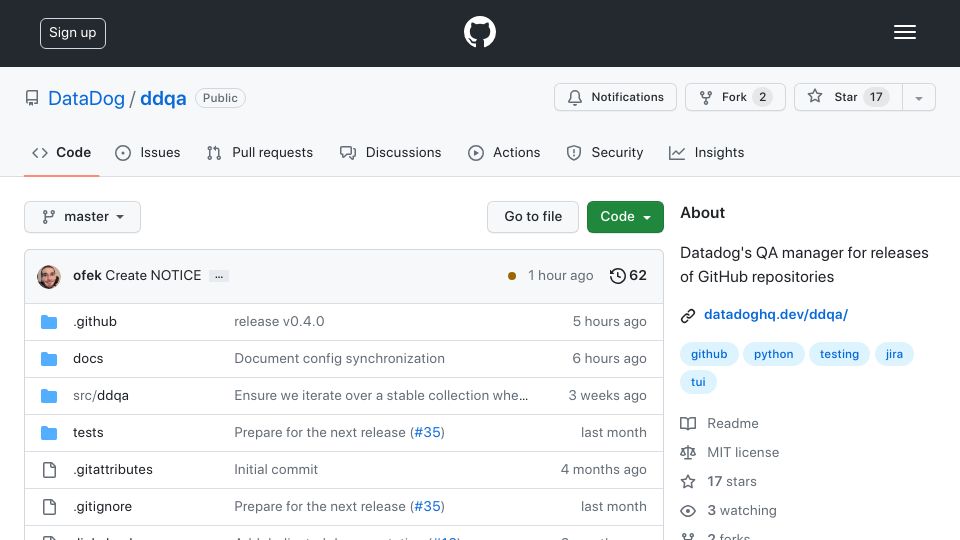Image resolution: width=960 pixels, height=540 pixels.
Task: Click the scale icon next to MIT license
Action: 688,452
